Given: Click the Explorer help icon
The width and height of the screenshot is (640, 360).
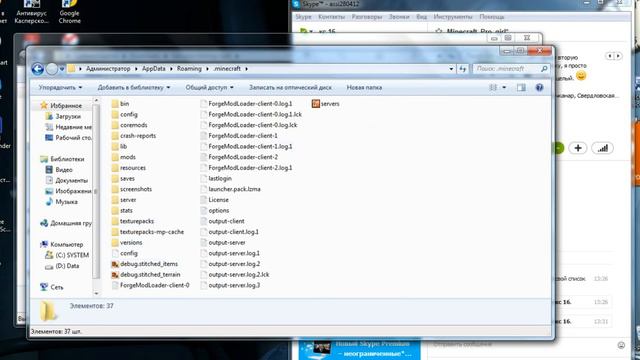Looking at the screenshot, I should (539, 87).
